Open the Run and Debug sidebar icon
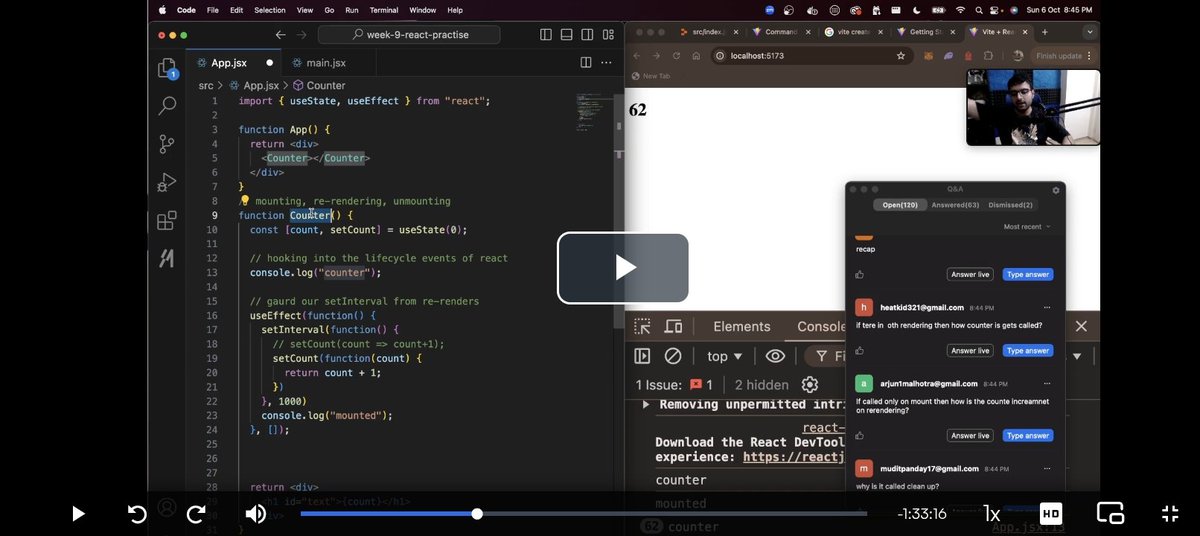This screenshot has height=536, width=1200. pos(167,181)
